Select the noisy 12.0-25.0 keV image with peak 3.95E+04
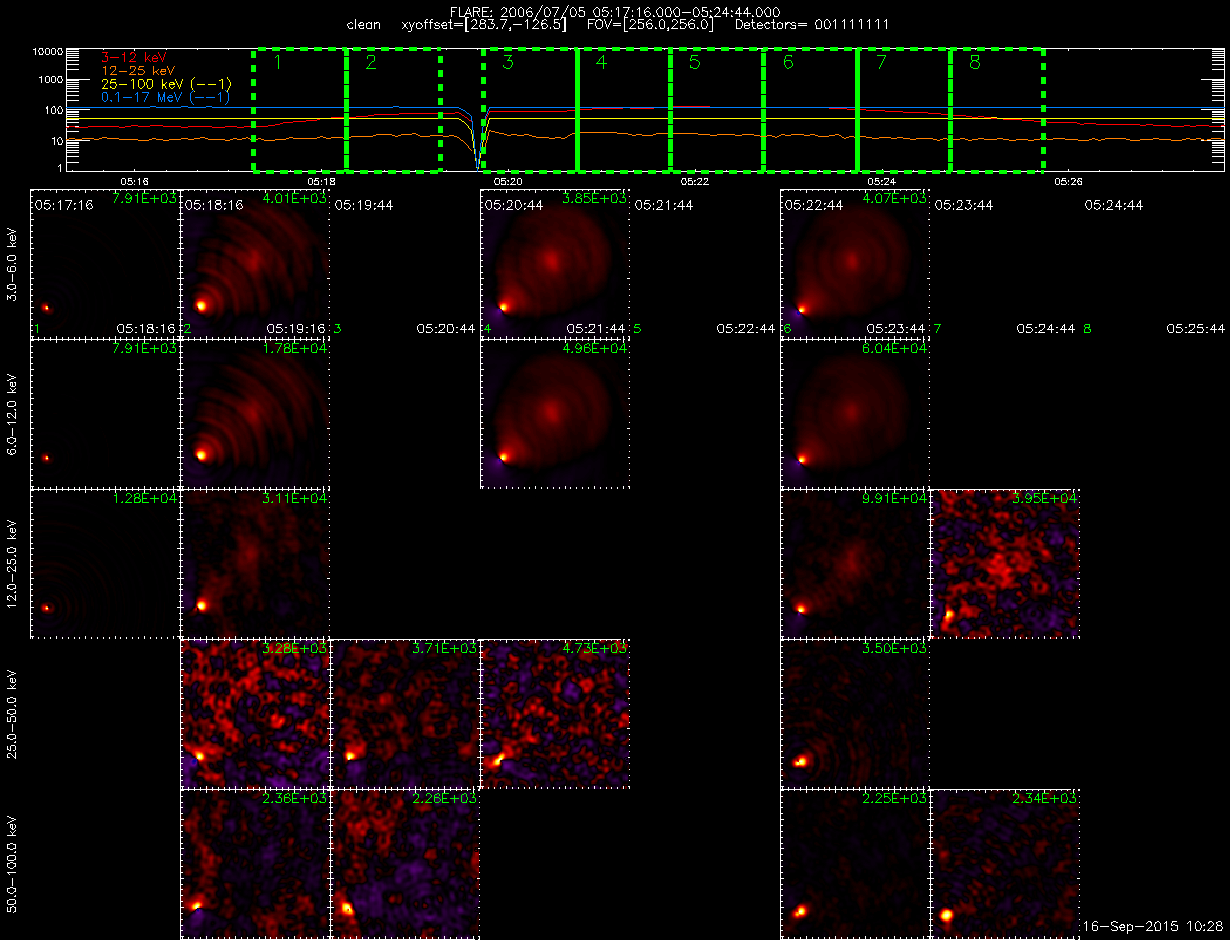The width and height of the screenshot is (1230, 940). [x=1005, y=564]
